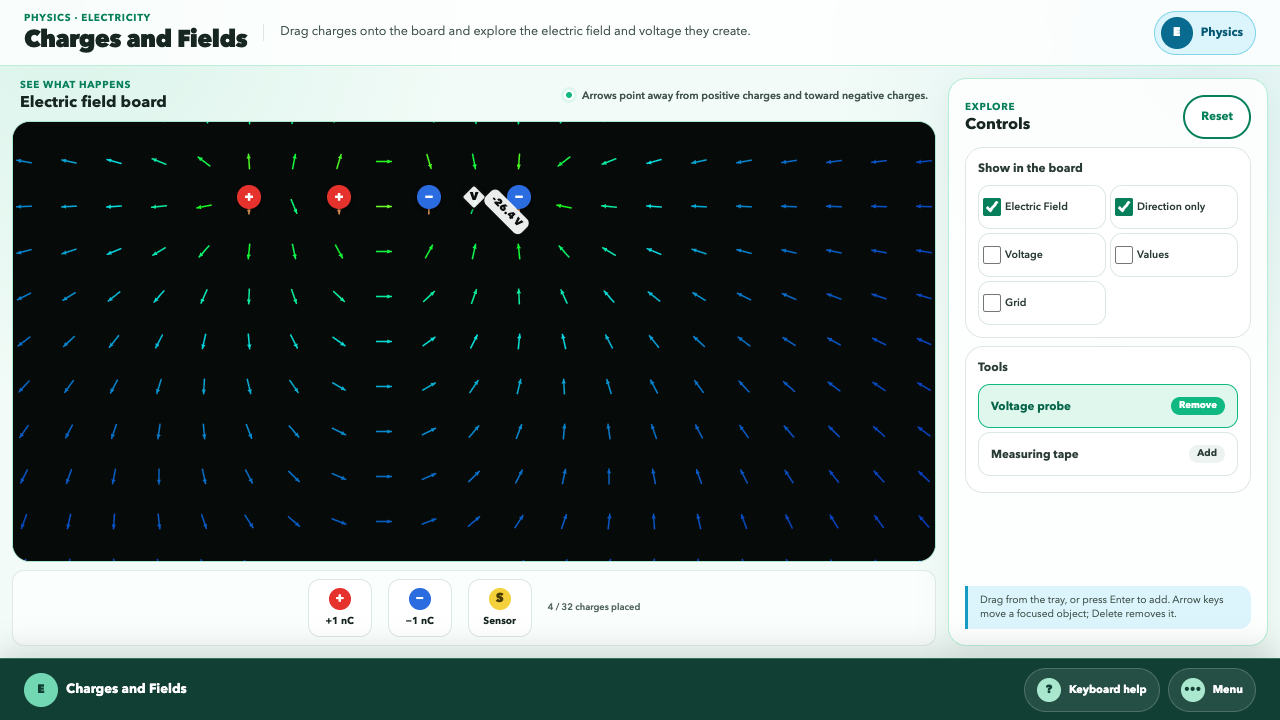Click the 'Charges and Fields' footer label

126,689
